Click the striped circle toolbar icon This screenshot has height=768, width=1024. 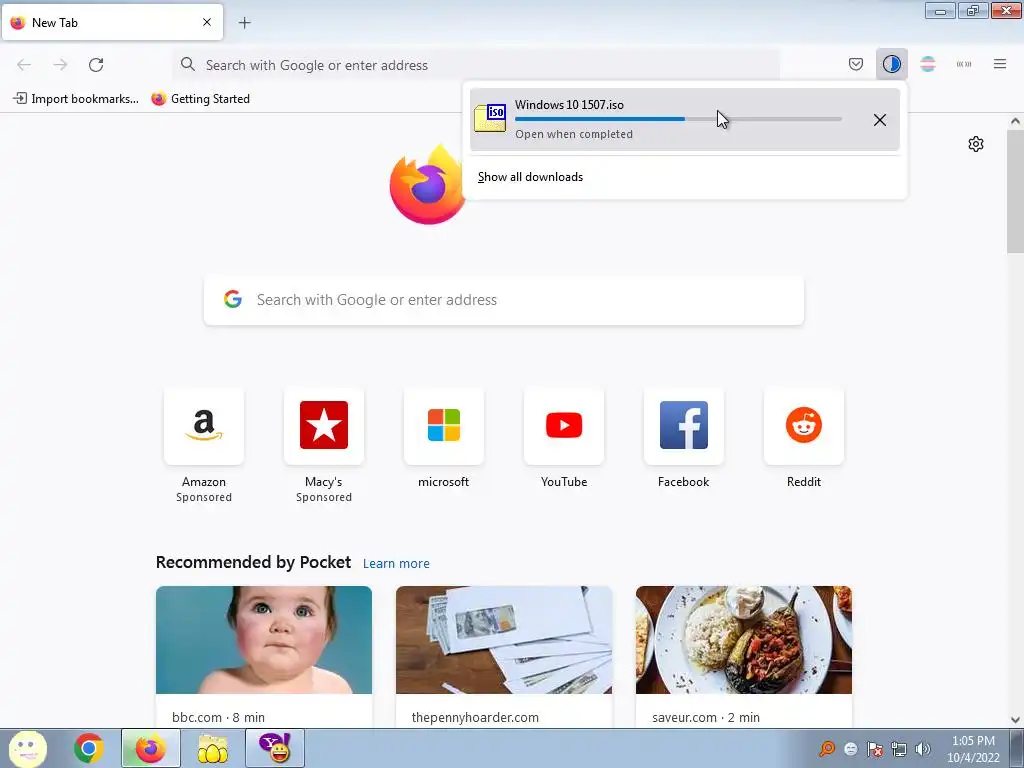(927, 64)
